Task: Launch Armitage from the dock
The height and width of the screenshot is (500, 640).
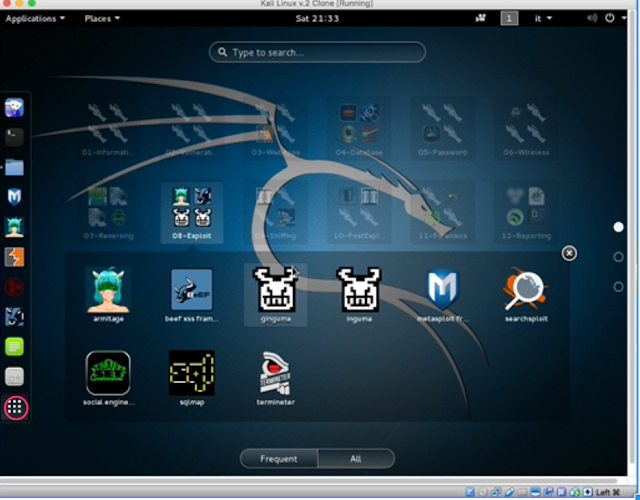Action: 14,227
